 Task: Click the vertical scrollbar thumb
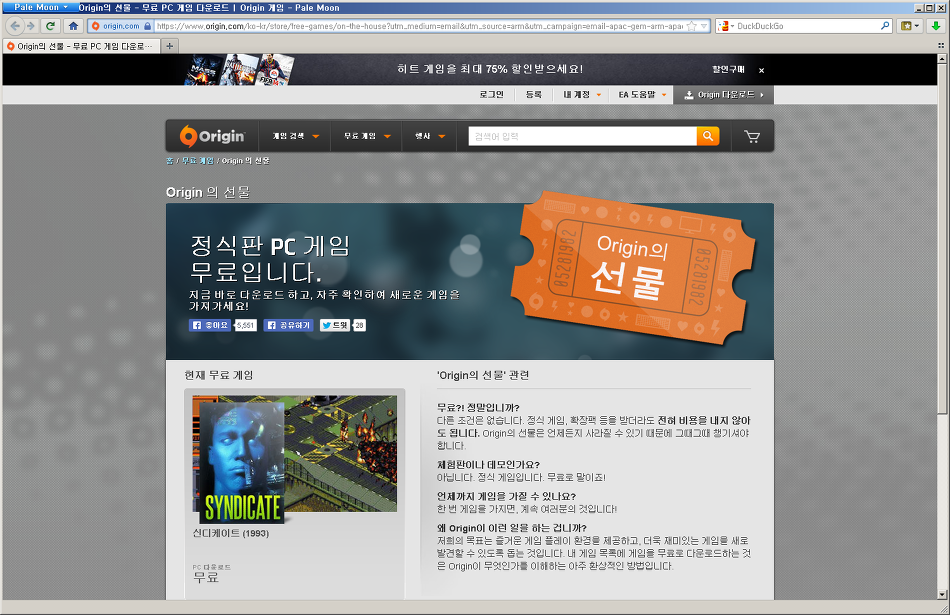[x=942, y=239]
